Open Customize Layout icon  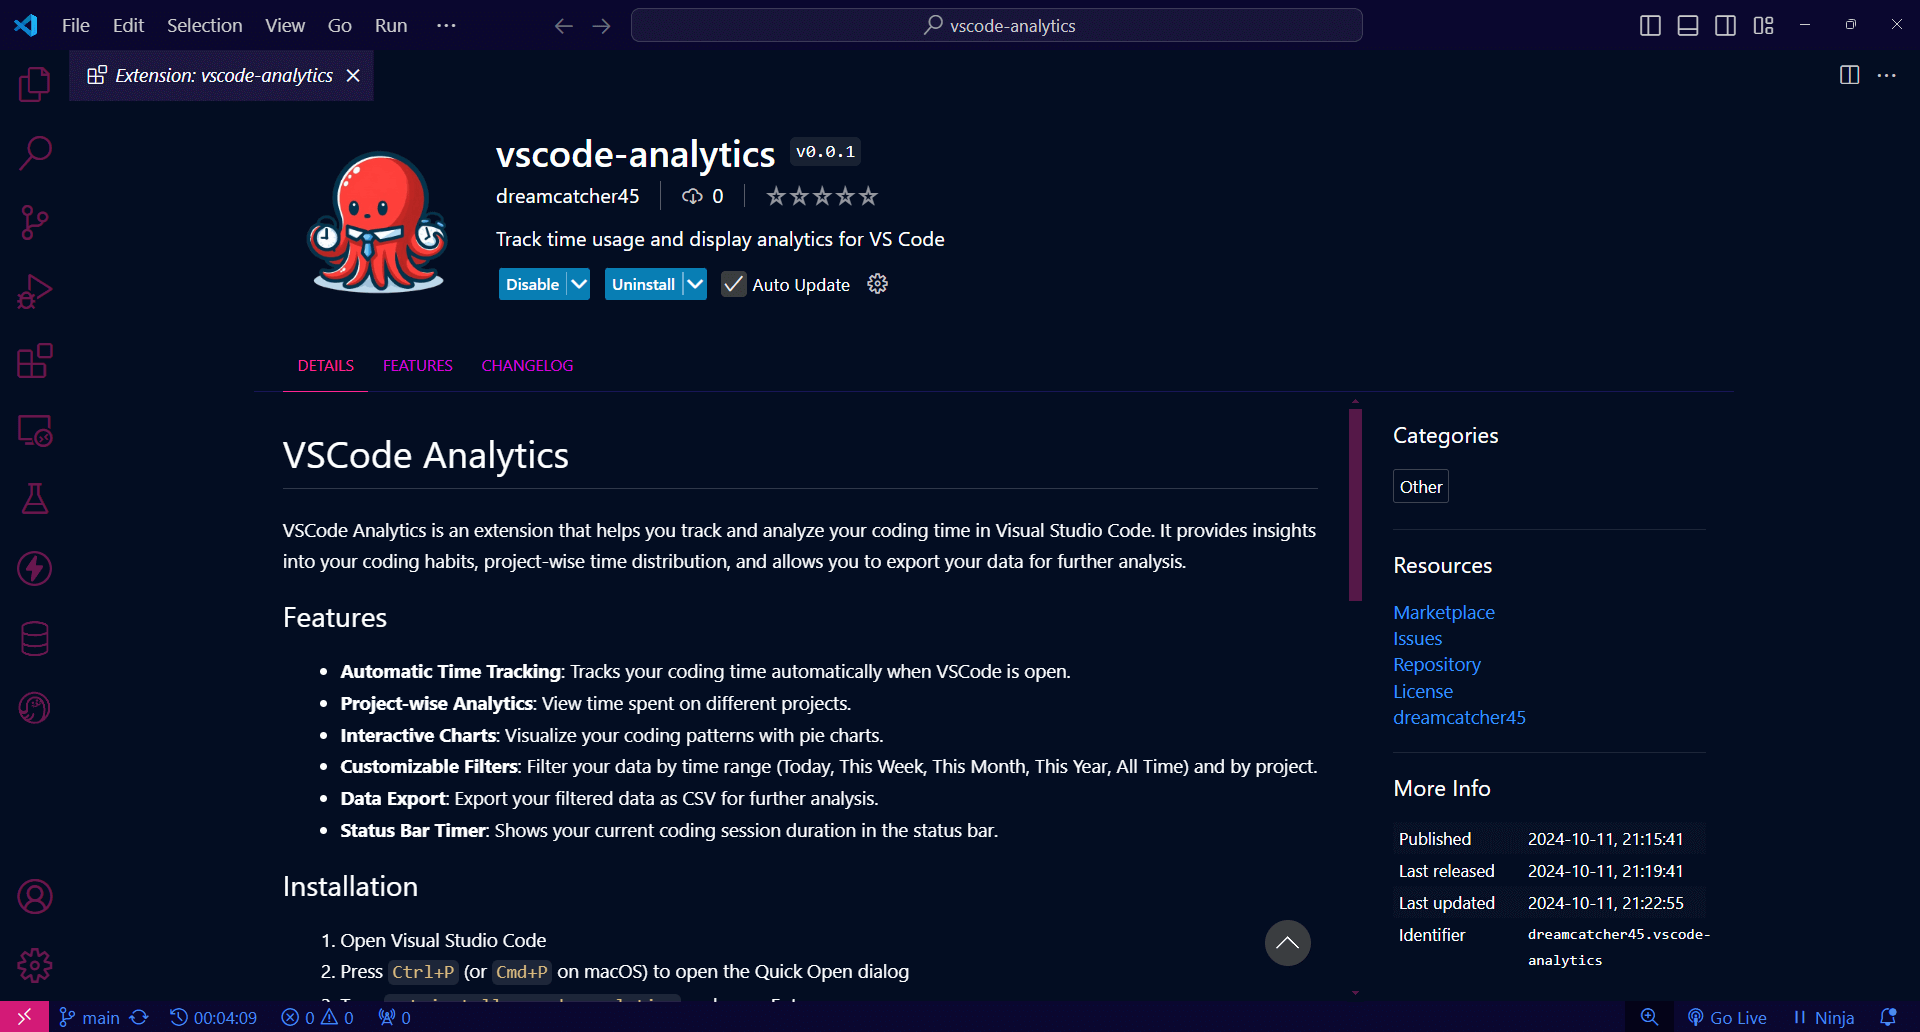(x=1763, y=26)
